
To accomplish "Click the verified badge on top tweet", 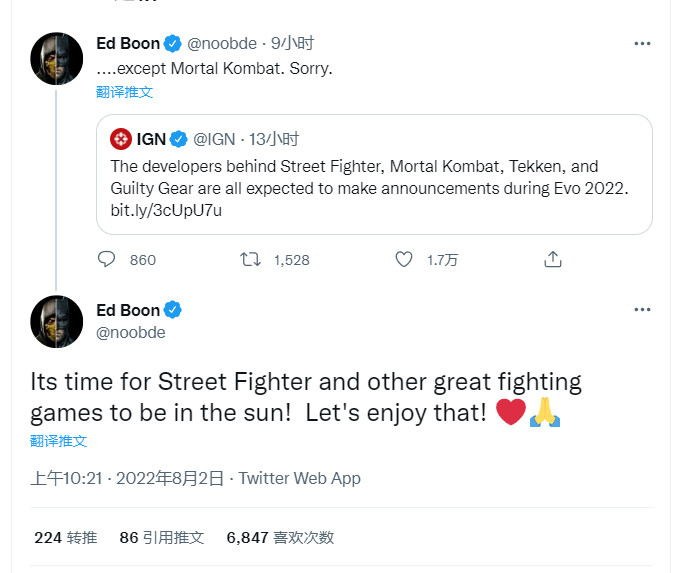I will (x=173, y=44).
